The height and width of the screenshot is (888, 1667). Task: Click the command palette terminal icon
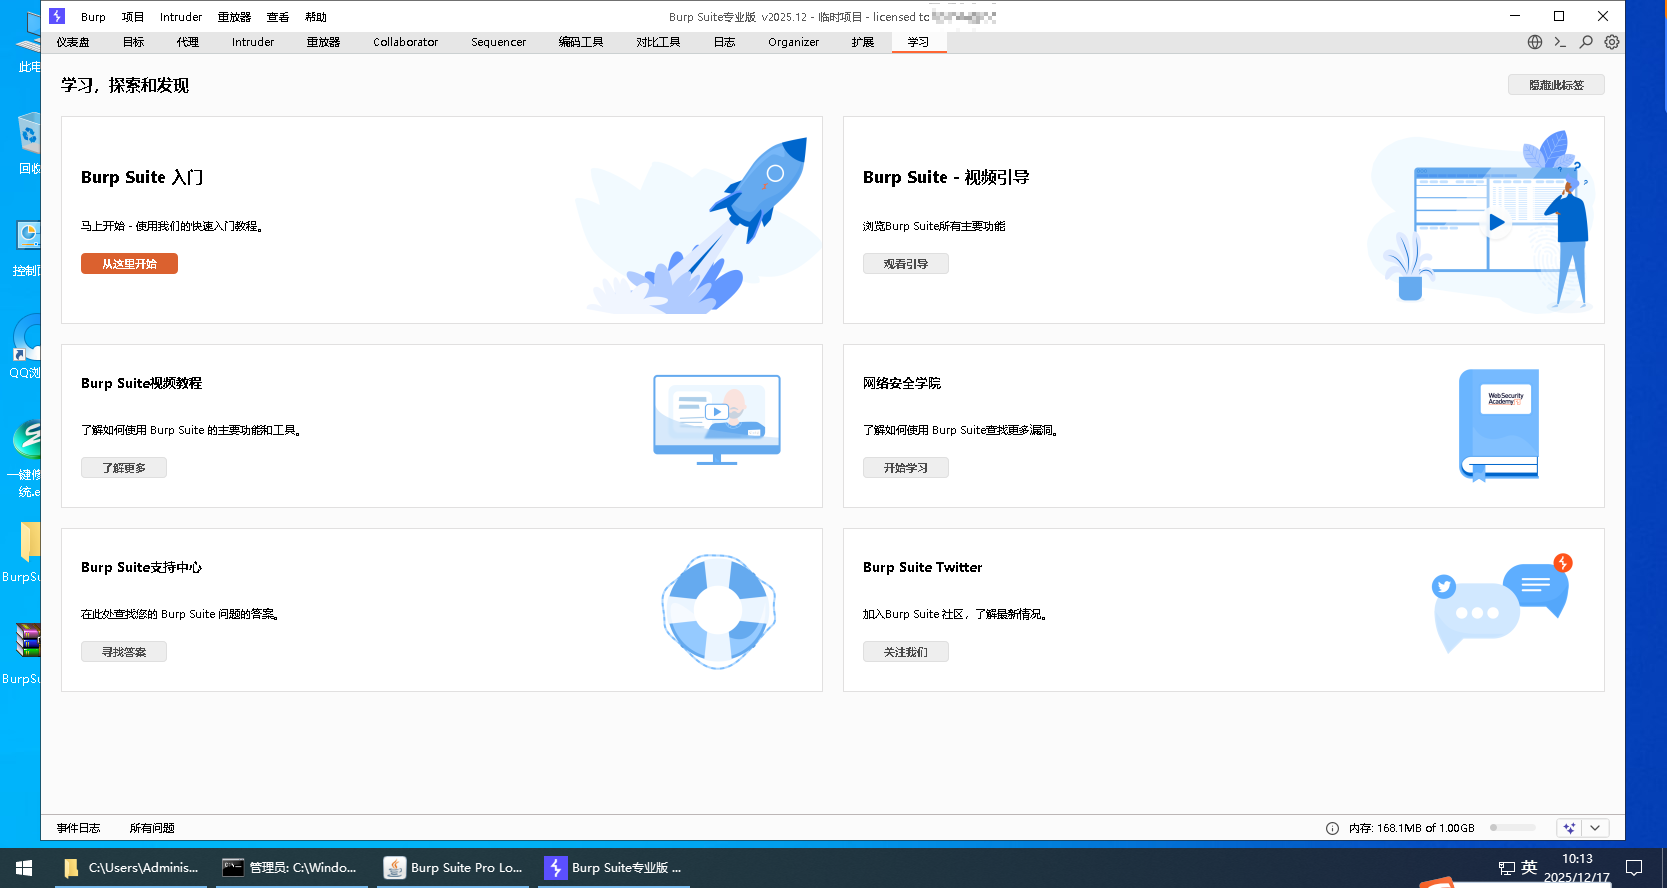tap(1560, 42)
